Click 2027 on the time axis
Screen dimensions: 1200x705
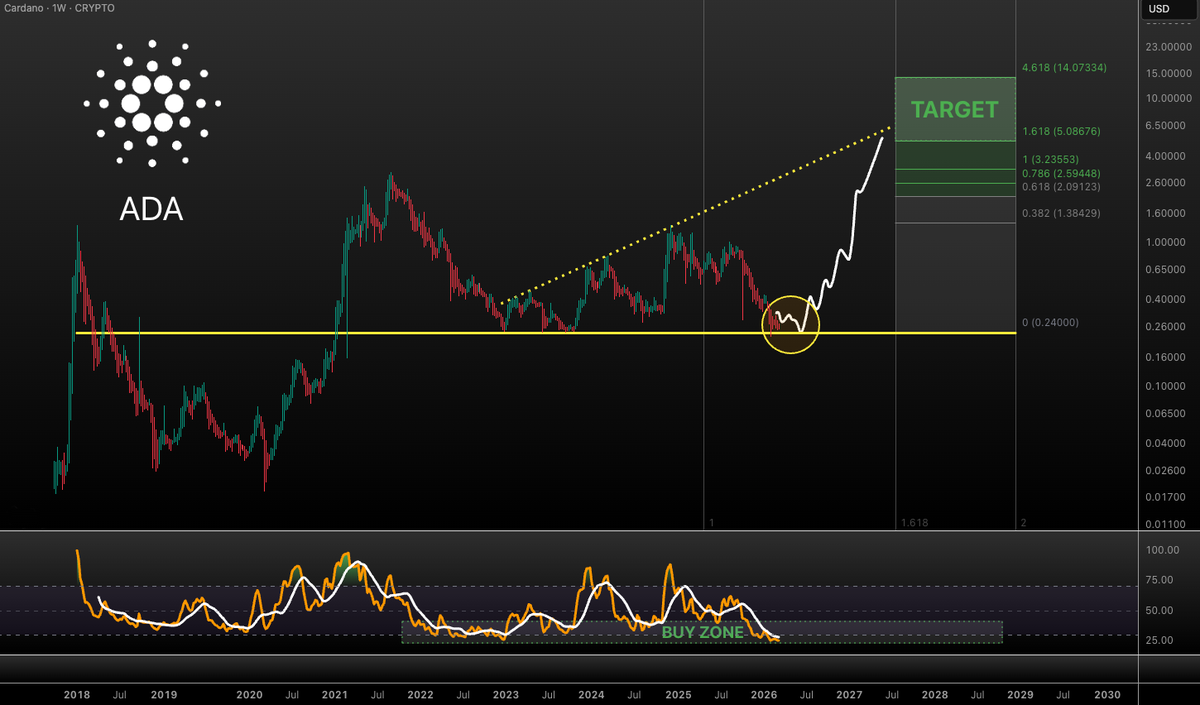849,693
